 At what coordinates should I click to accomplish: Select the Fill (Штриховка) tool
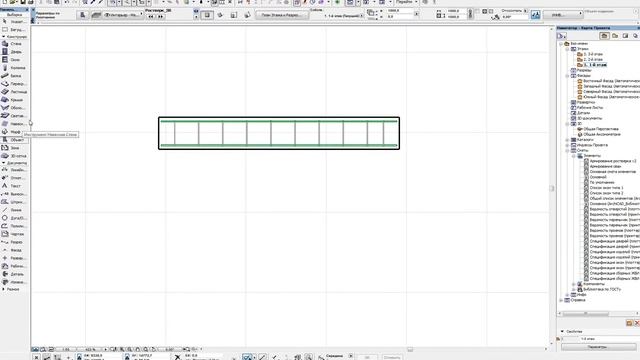point(14,202)
